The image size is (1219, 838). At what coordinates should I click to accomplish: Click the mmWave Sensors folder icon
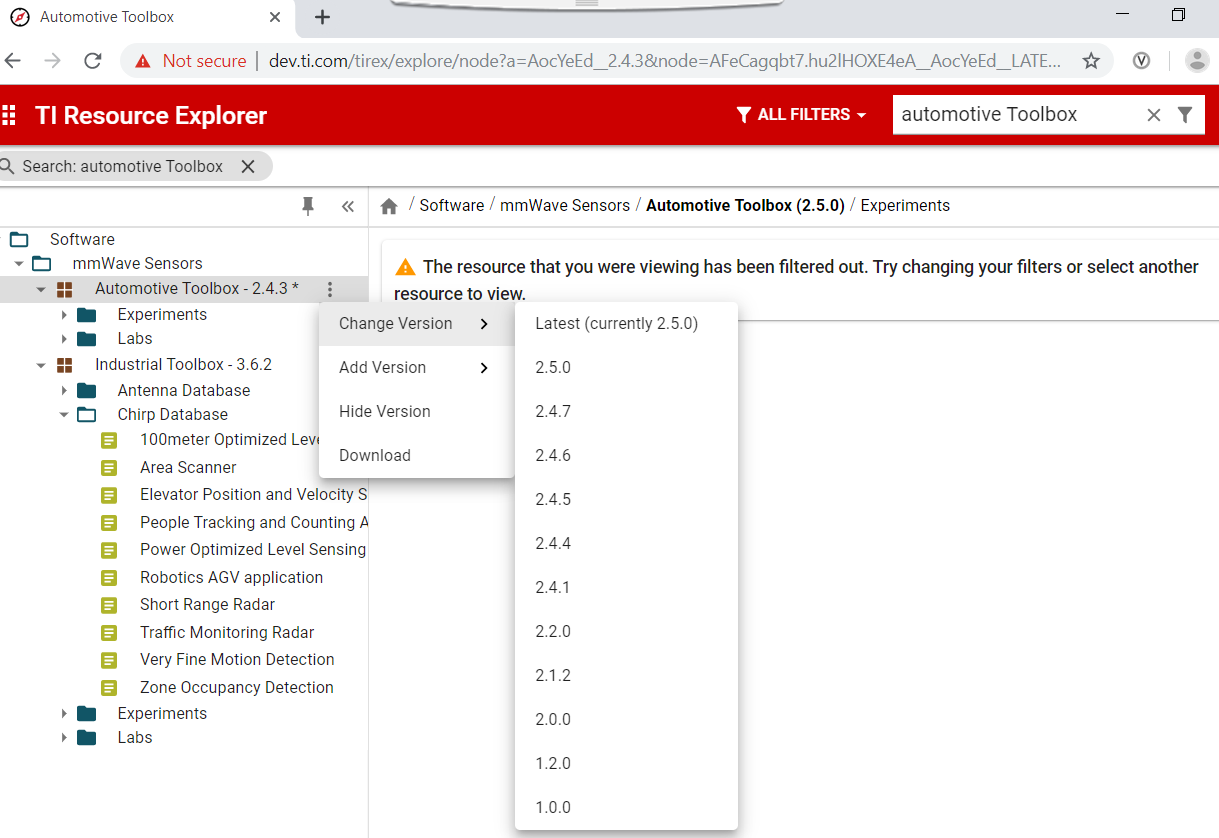coord(42,264)
